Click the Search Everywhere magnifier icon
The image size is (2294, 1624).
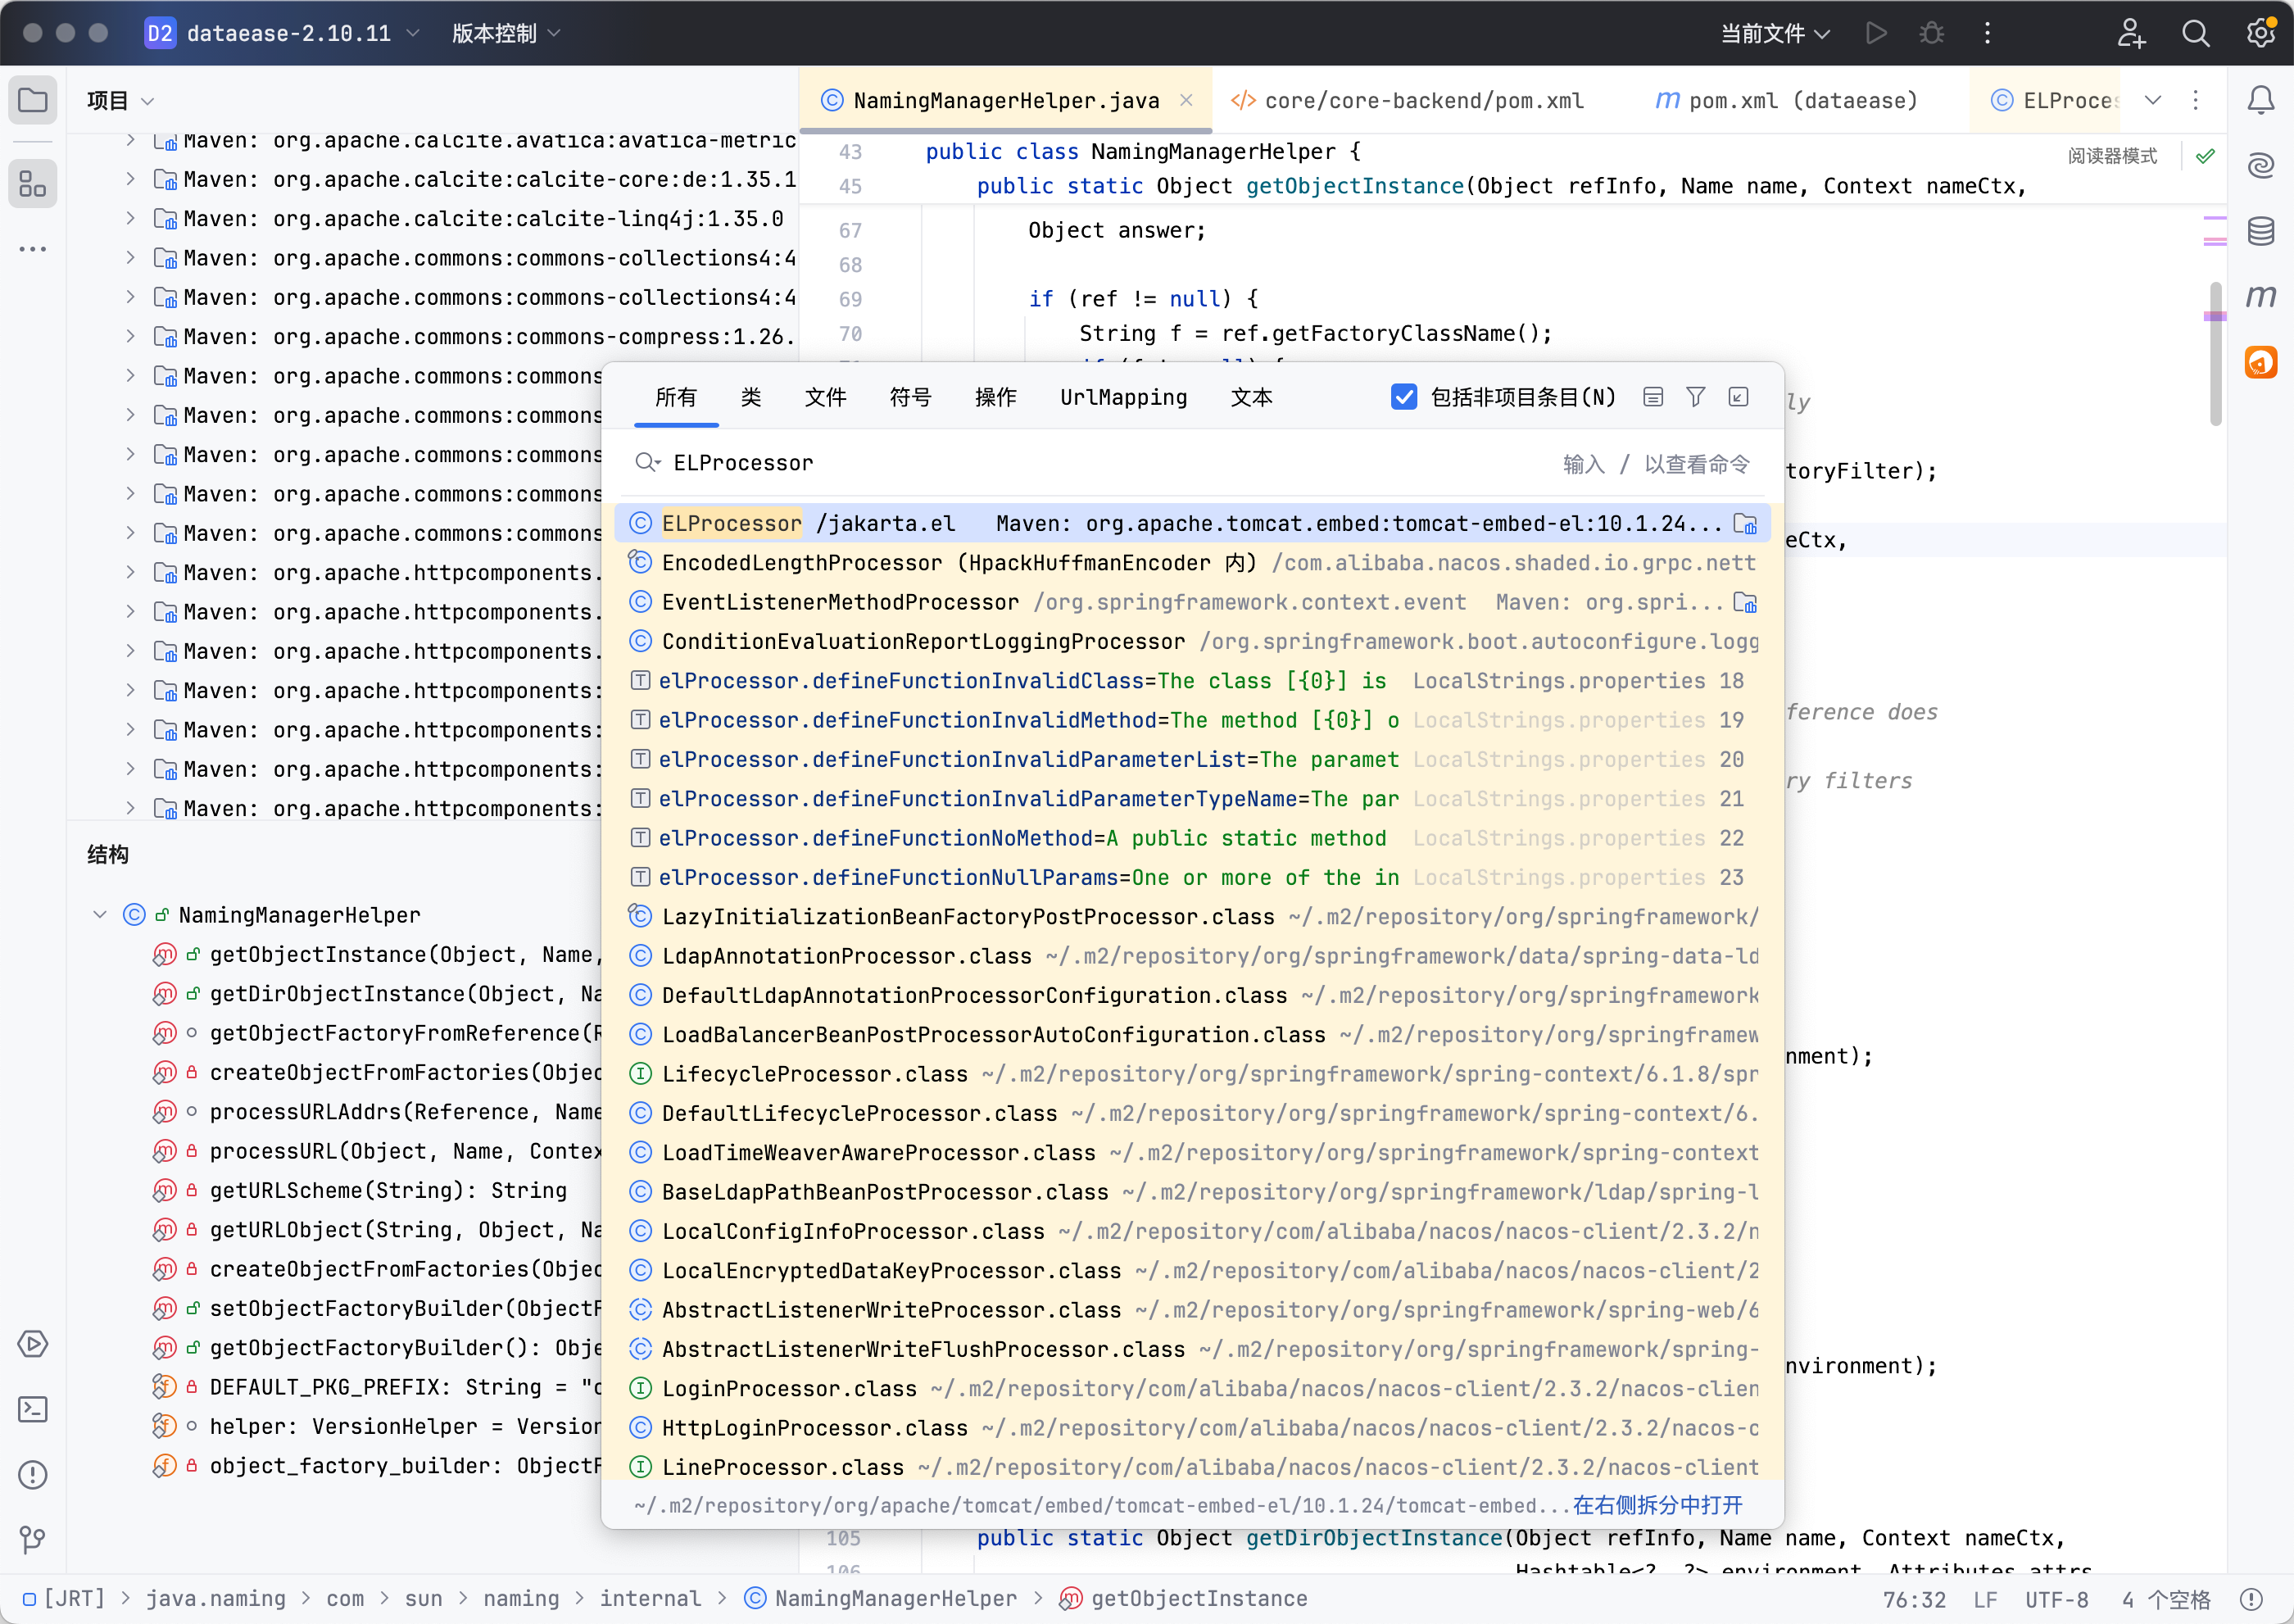pos(2196,33)
